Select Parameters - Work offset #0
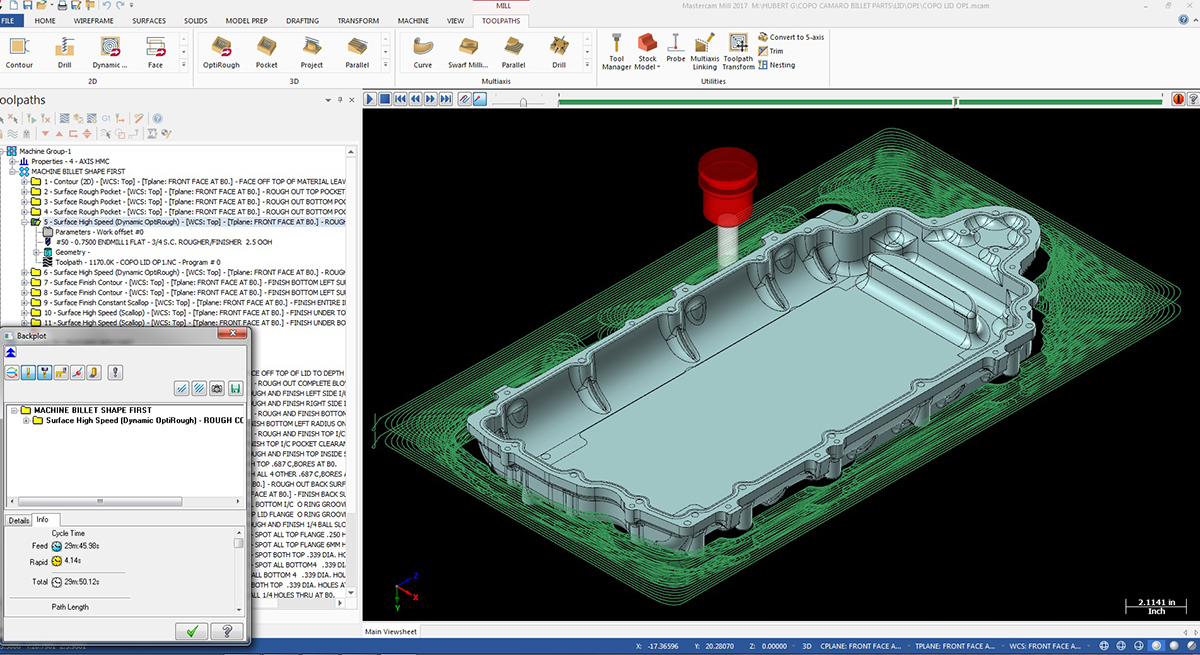This screenshot has height=655, width=1200. coord(92,232)
